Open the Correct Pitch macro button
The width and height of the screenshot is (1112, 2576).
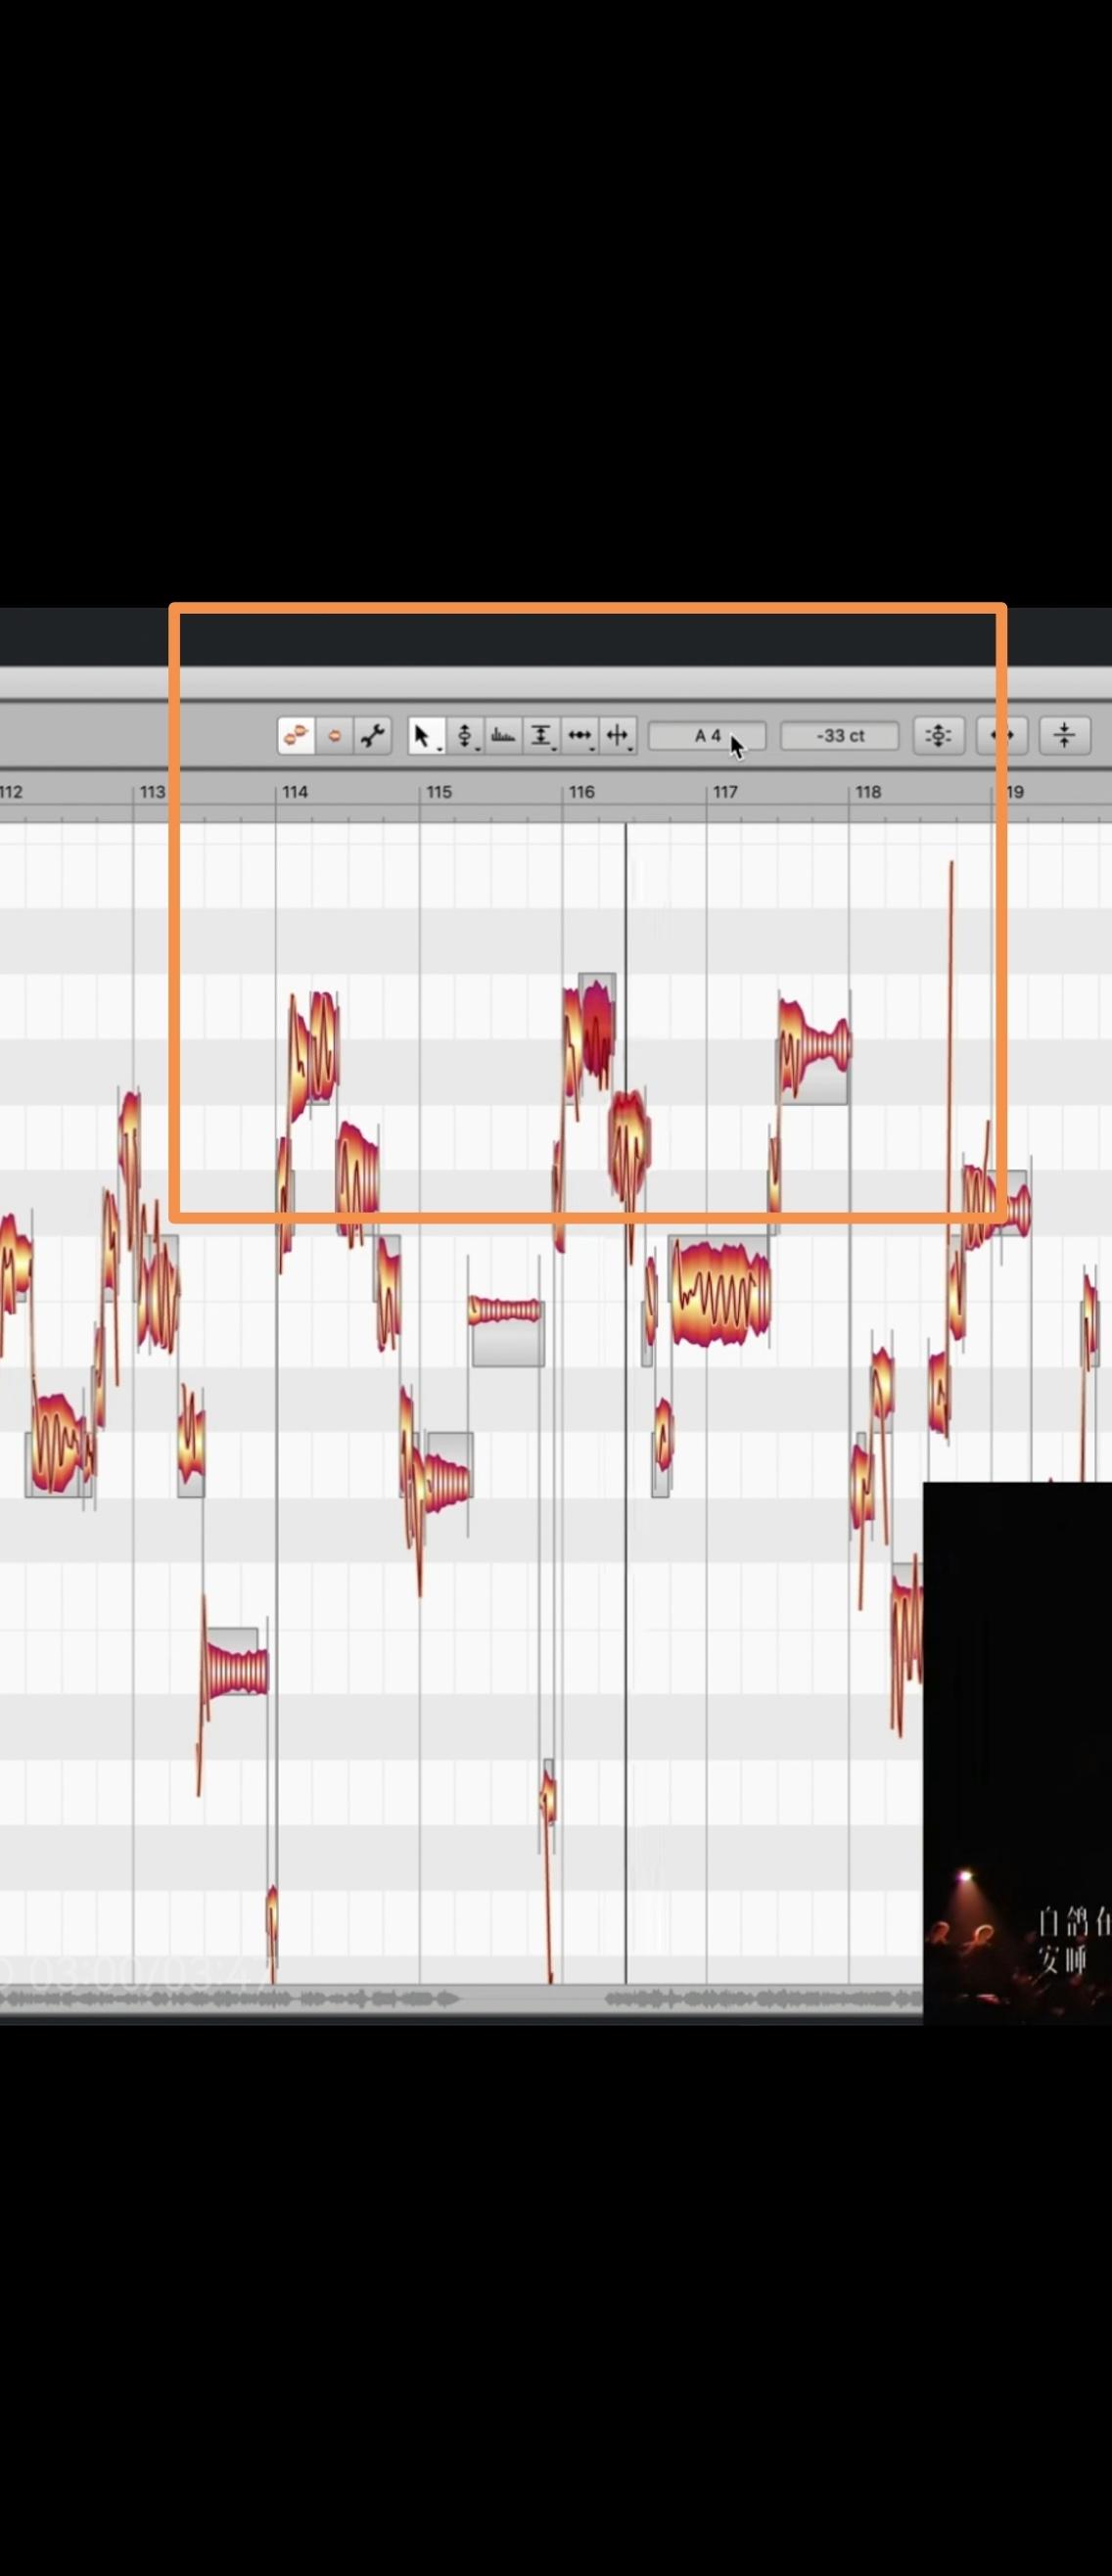pyautogui.click(x=938, y=736)
